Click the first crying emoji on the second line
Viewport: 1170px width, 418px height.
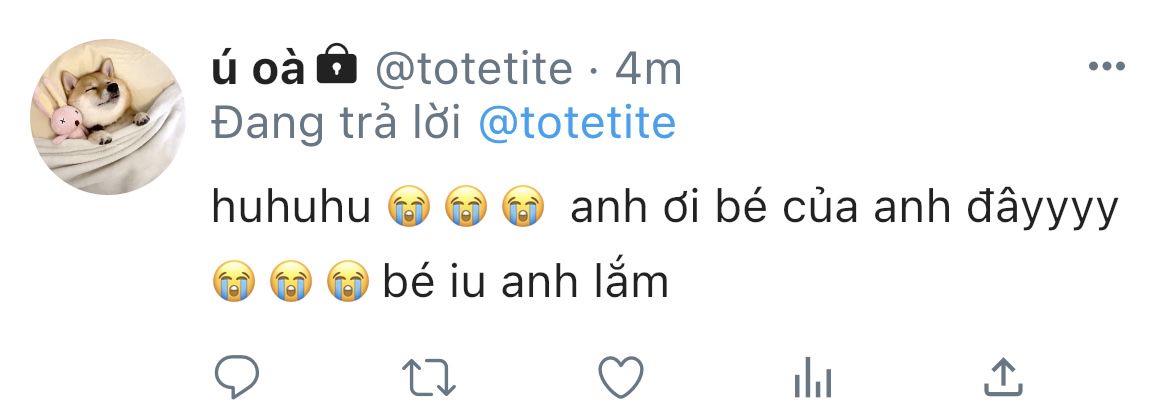[235, 284]
